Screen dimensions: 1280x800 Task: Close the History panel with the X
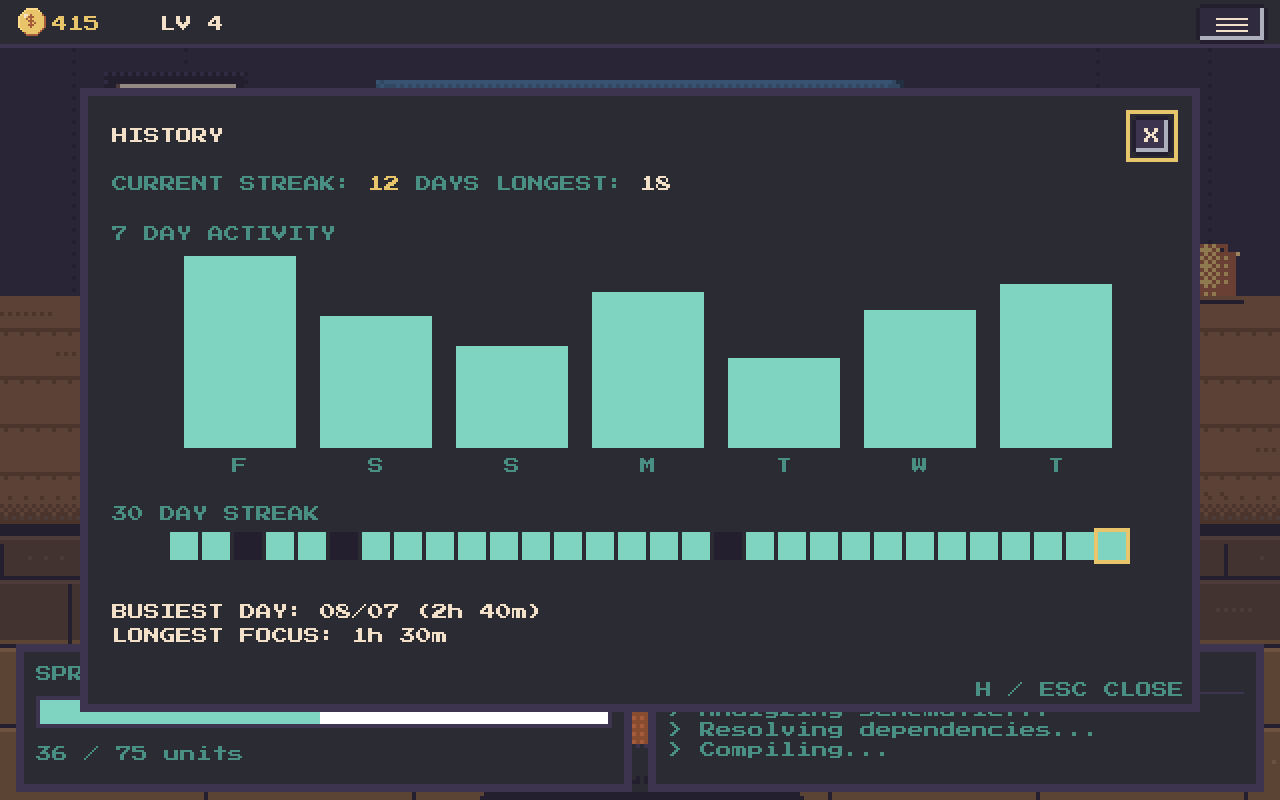pyautogui.click(x=1151, y=135)
